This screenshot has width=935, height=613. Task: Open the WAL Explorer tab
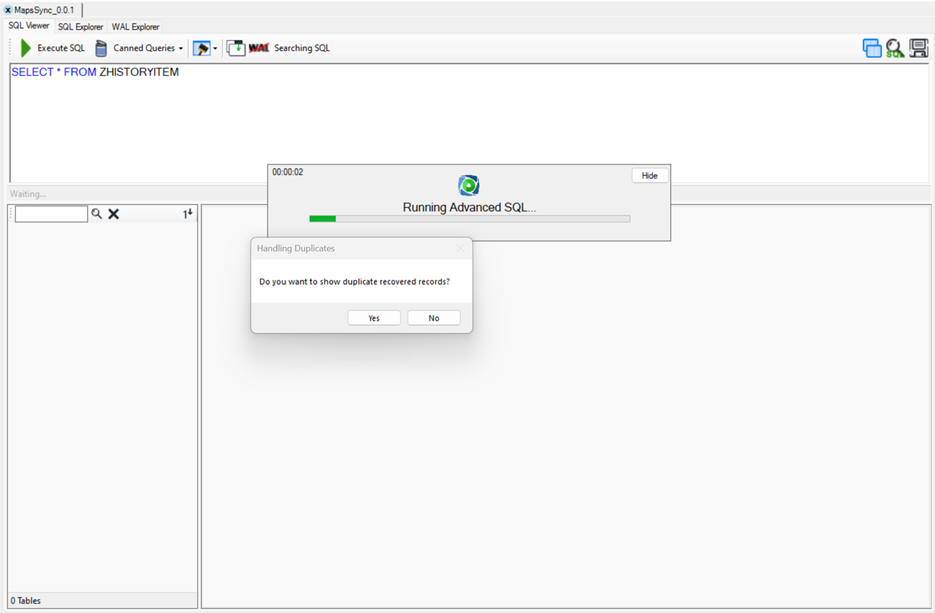135,27
